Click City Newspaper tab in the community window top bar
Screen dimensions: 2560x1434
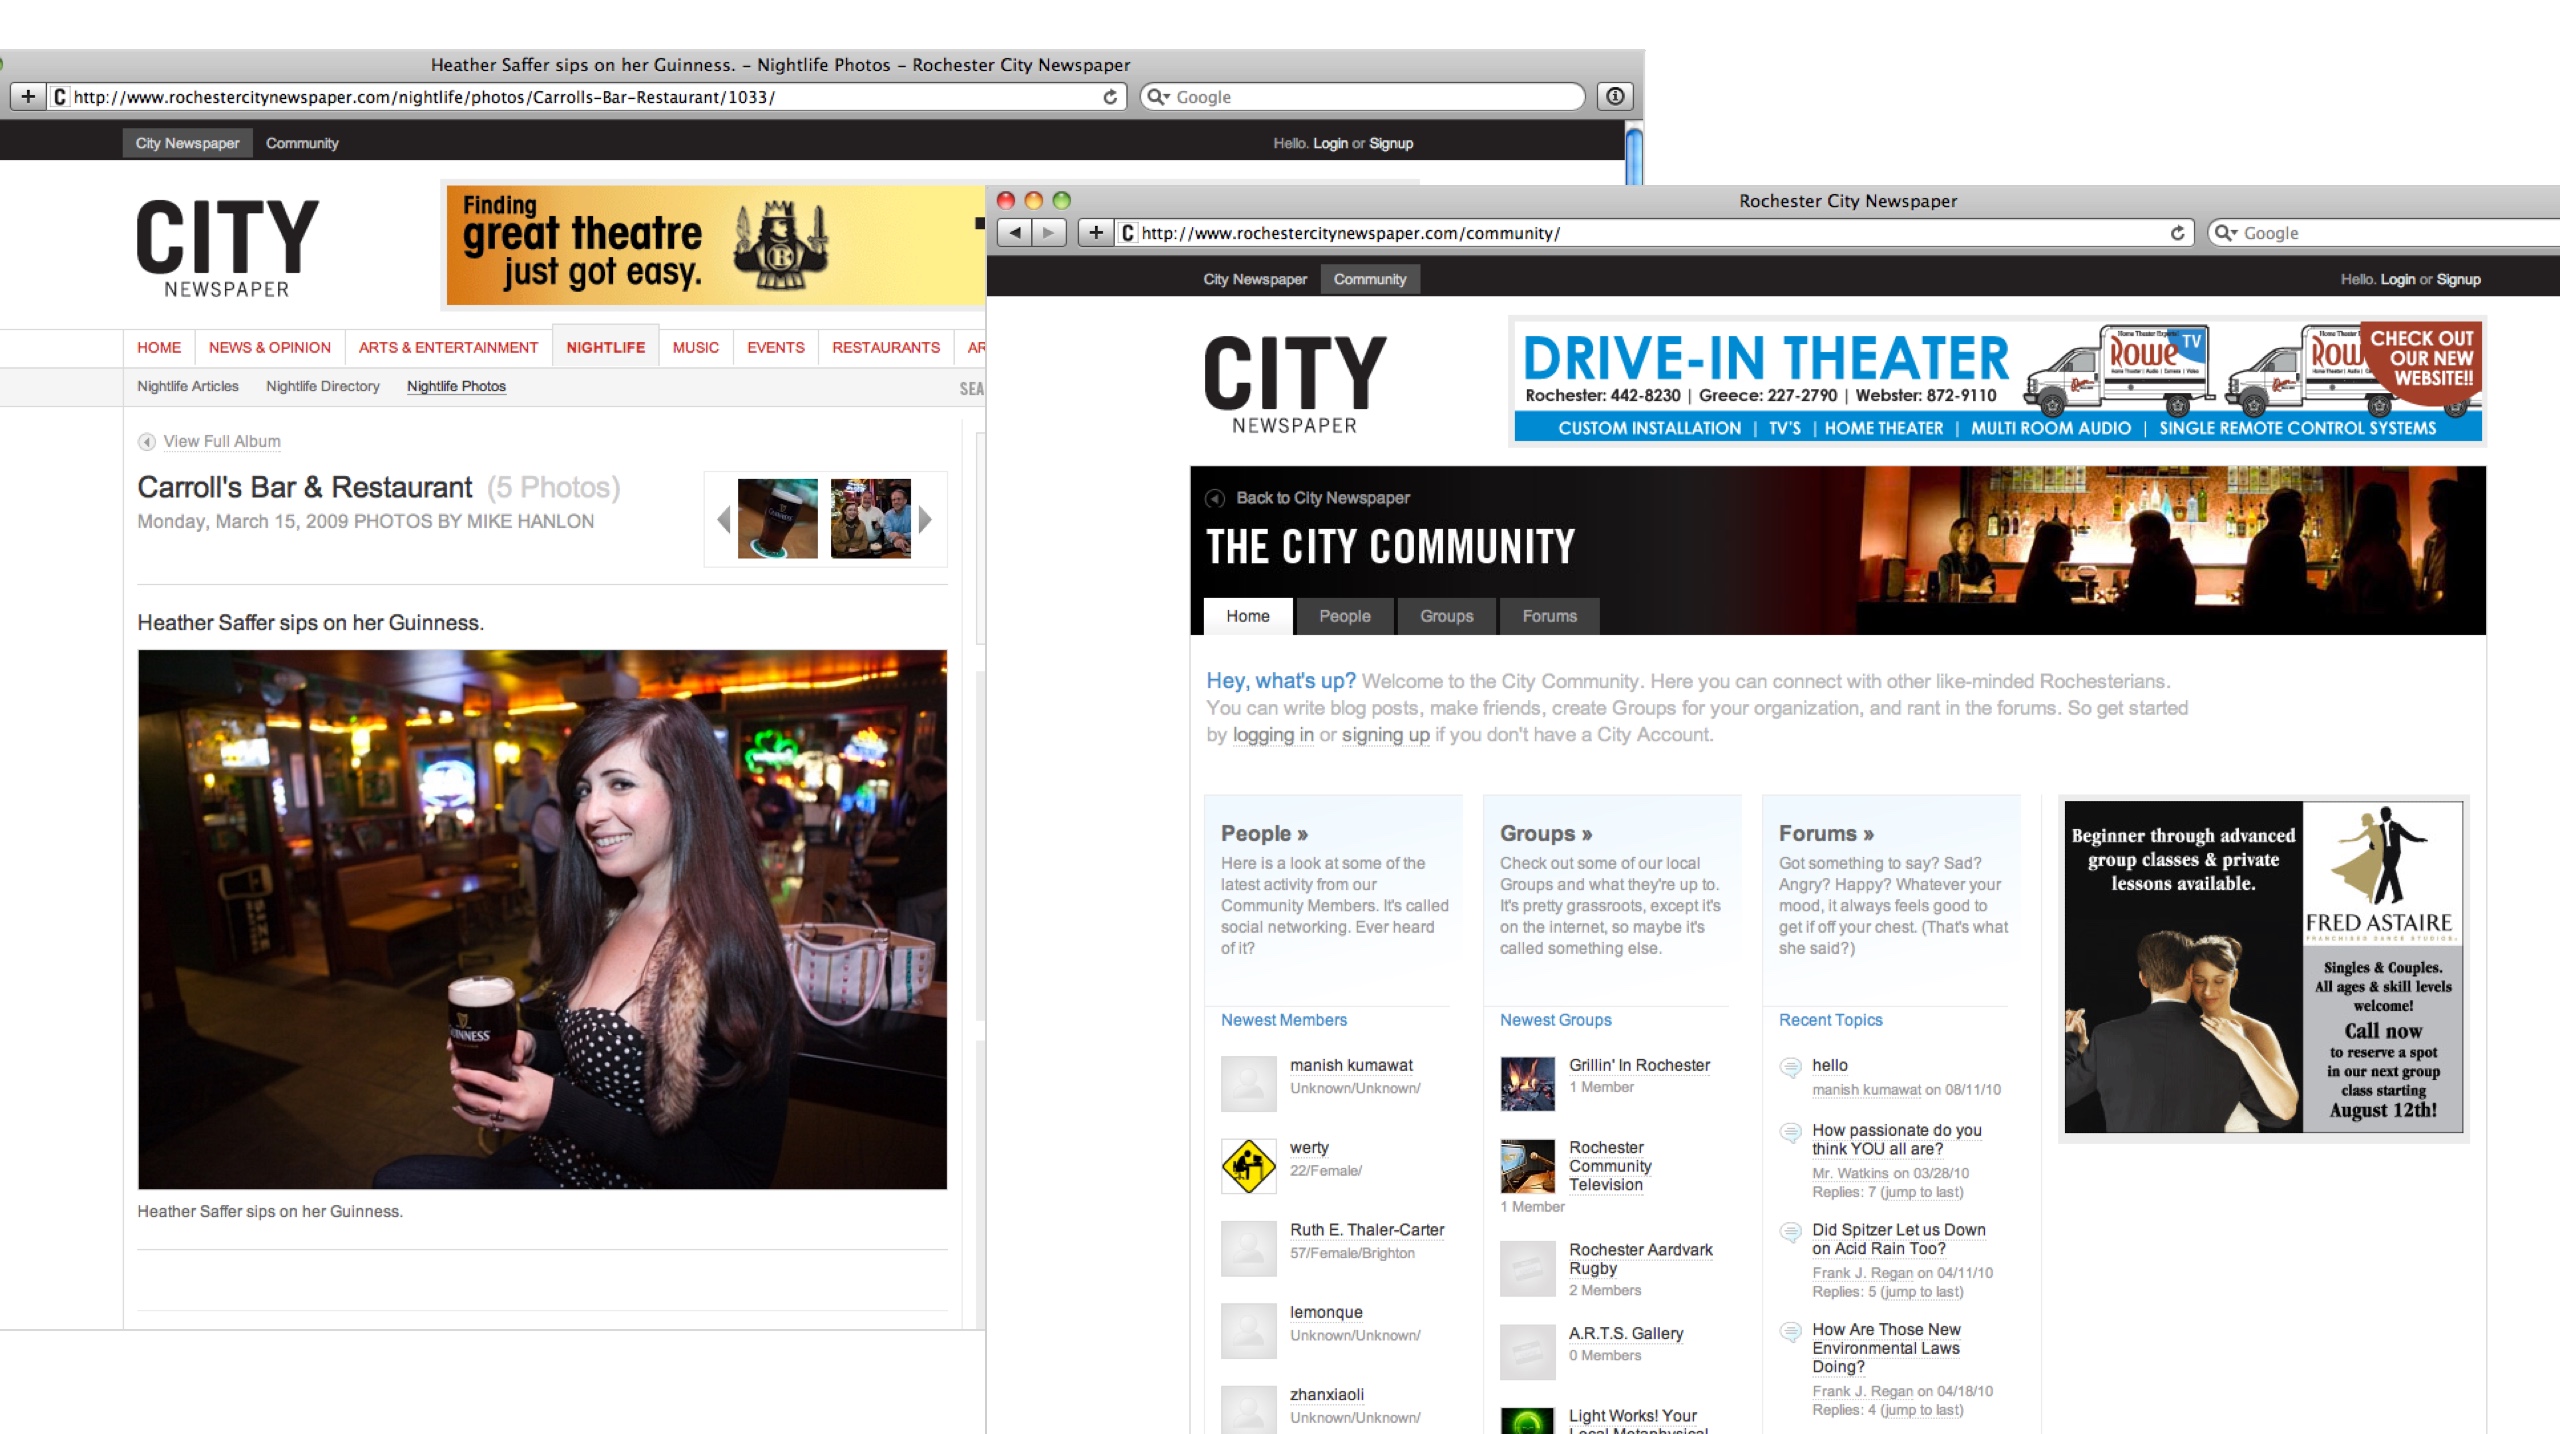1255,279
